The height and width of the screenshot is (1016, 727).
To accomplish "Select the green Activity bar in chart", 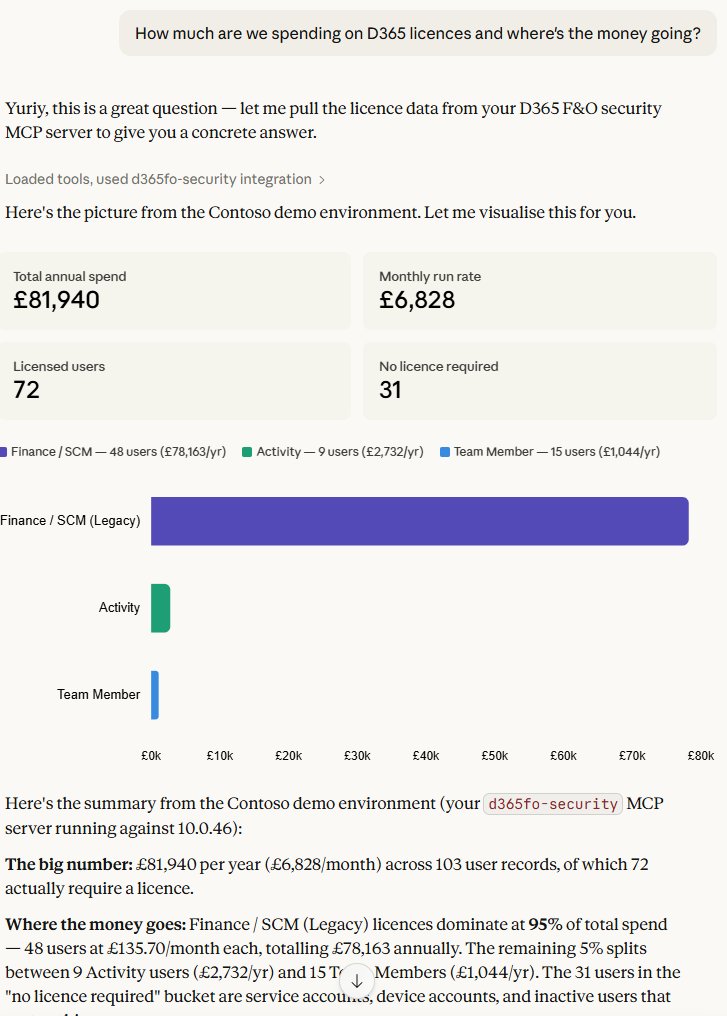I will point(161,608).
